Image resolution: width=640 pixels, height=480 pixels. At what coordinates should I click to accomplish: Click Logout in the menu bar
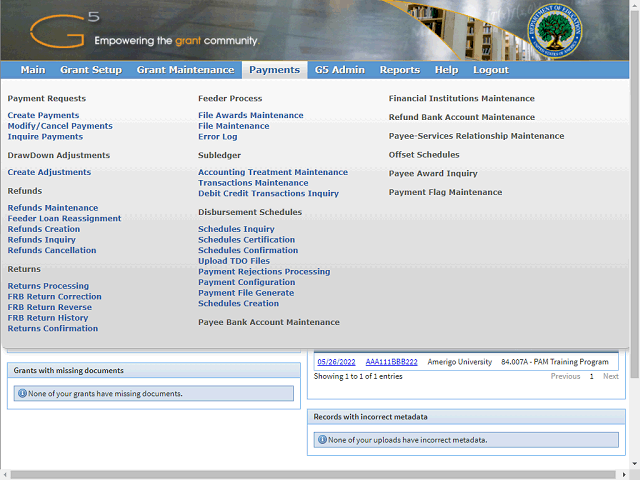tap(491, 70)
